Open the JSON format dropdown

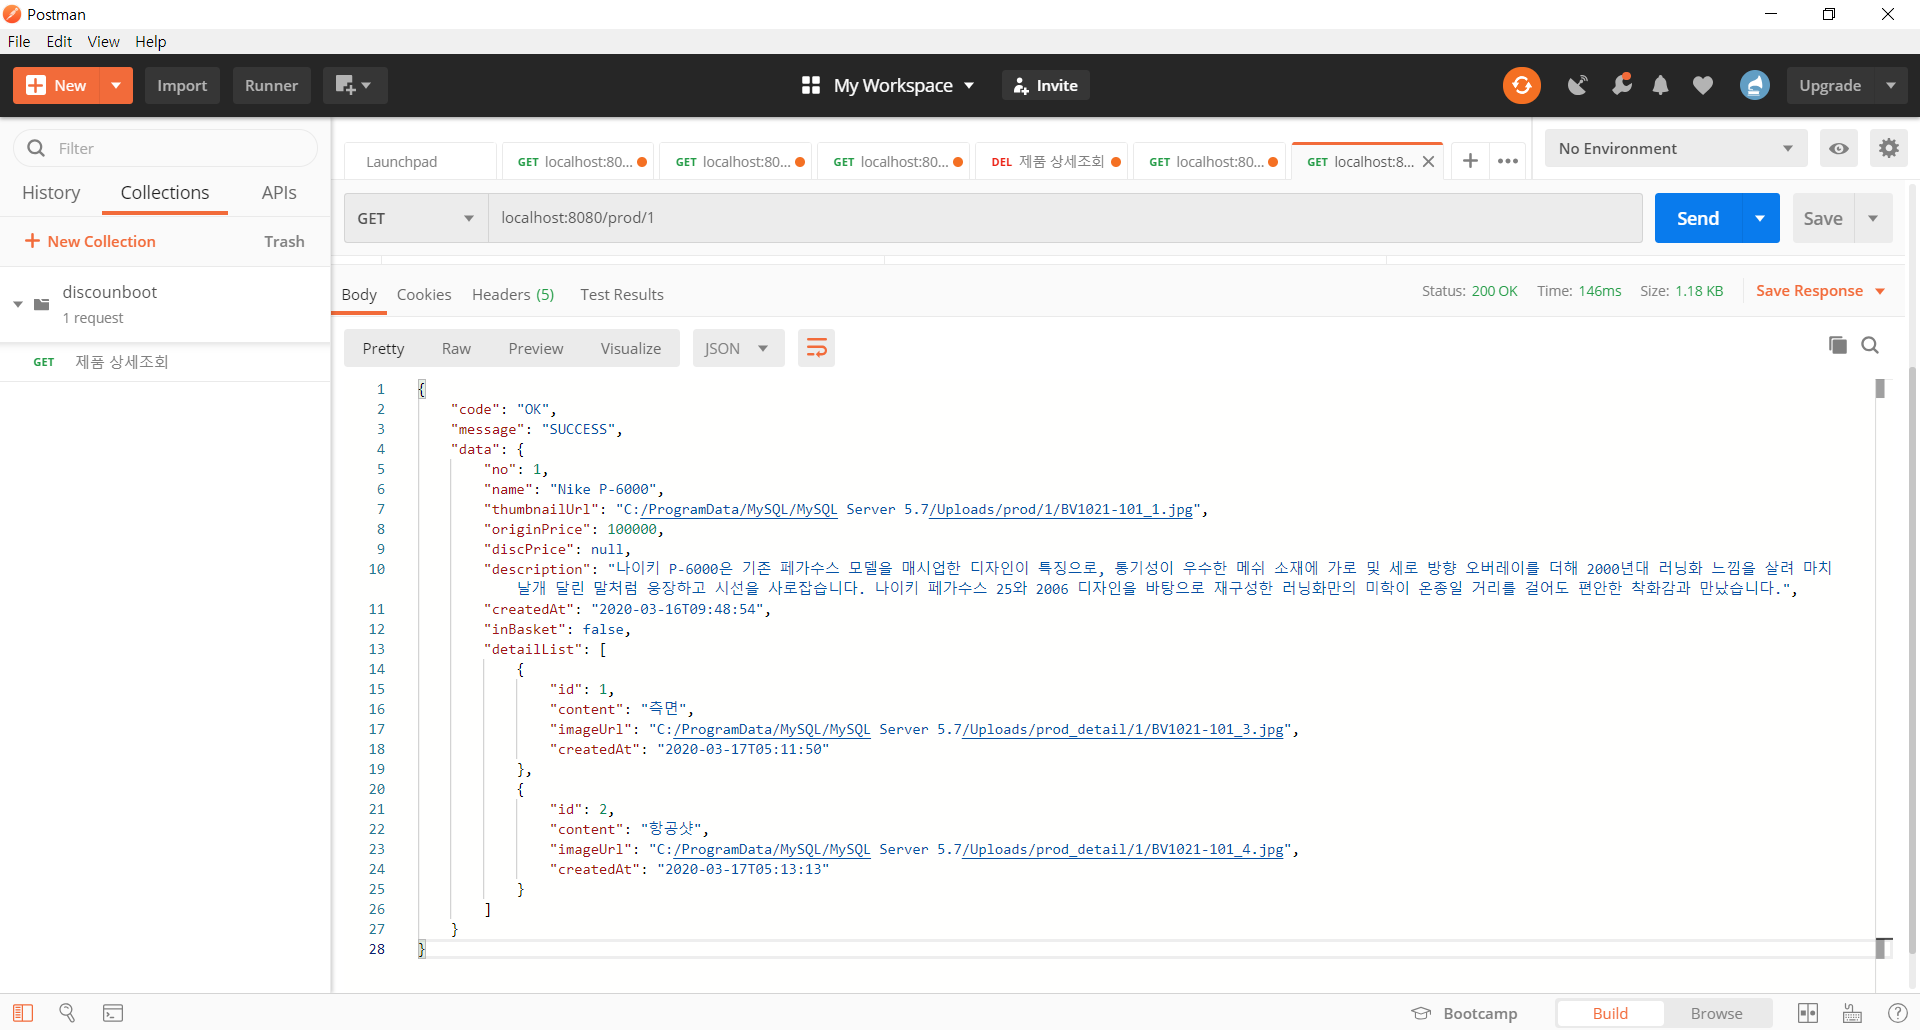(738, 348)
